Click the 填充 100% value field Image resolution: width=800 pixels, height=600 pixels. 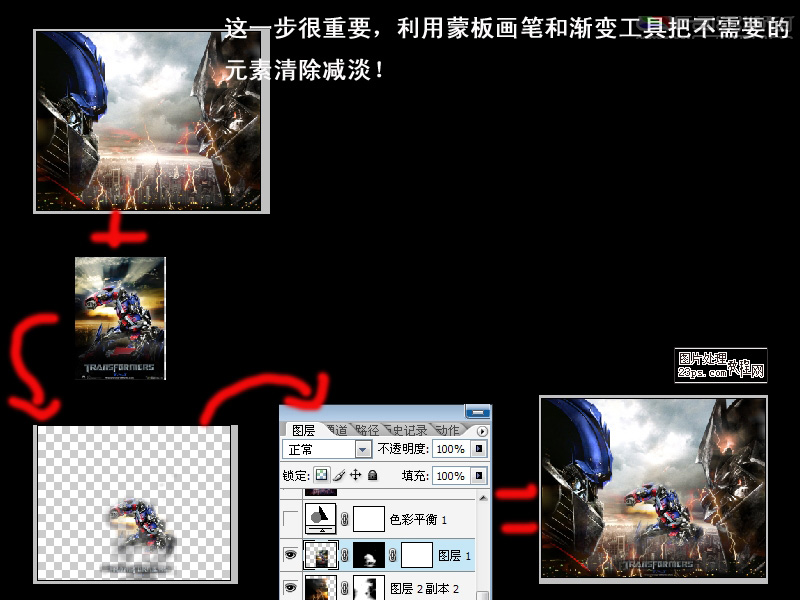[x=452, y=476]
